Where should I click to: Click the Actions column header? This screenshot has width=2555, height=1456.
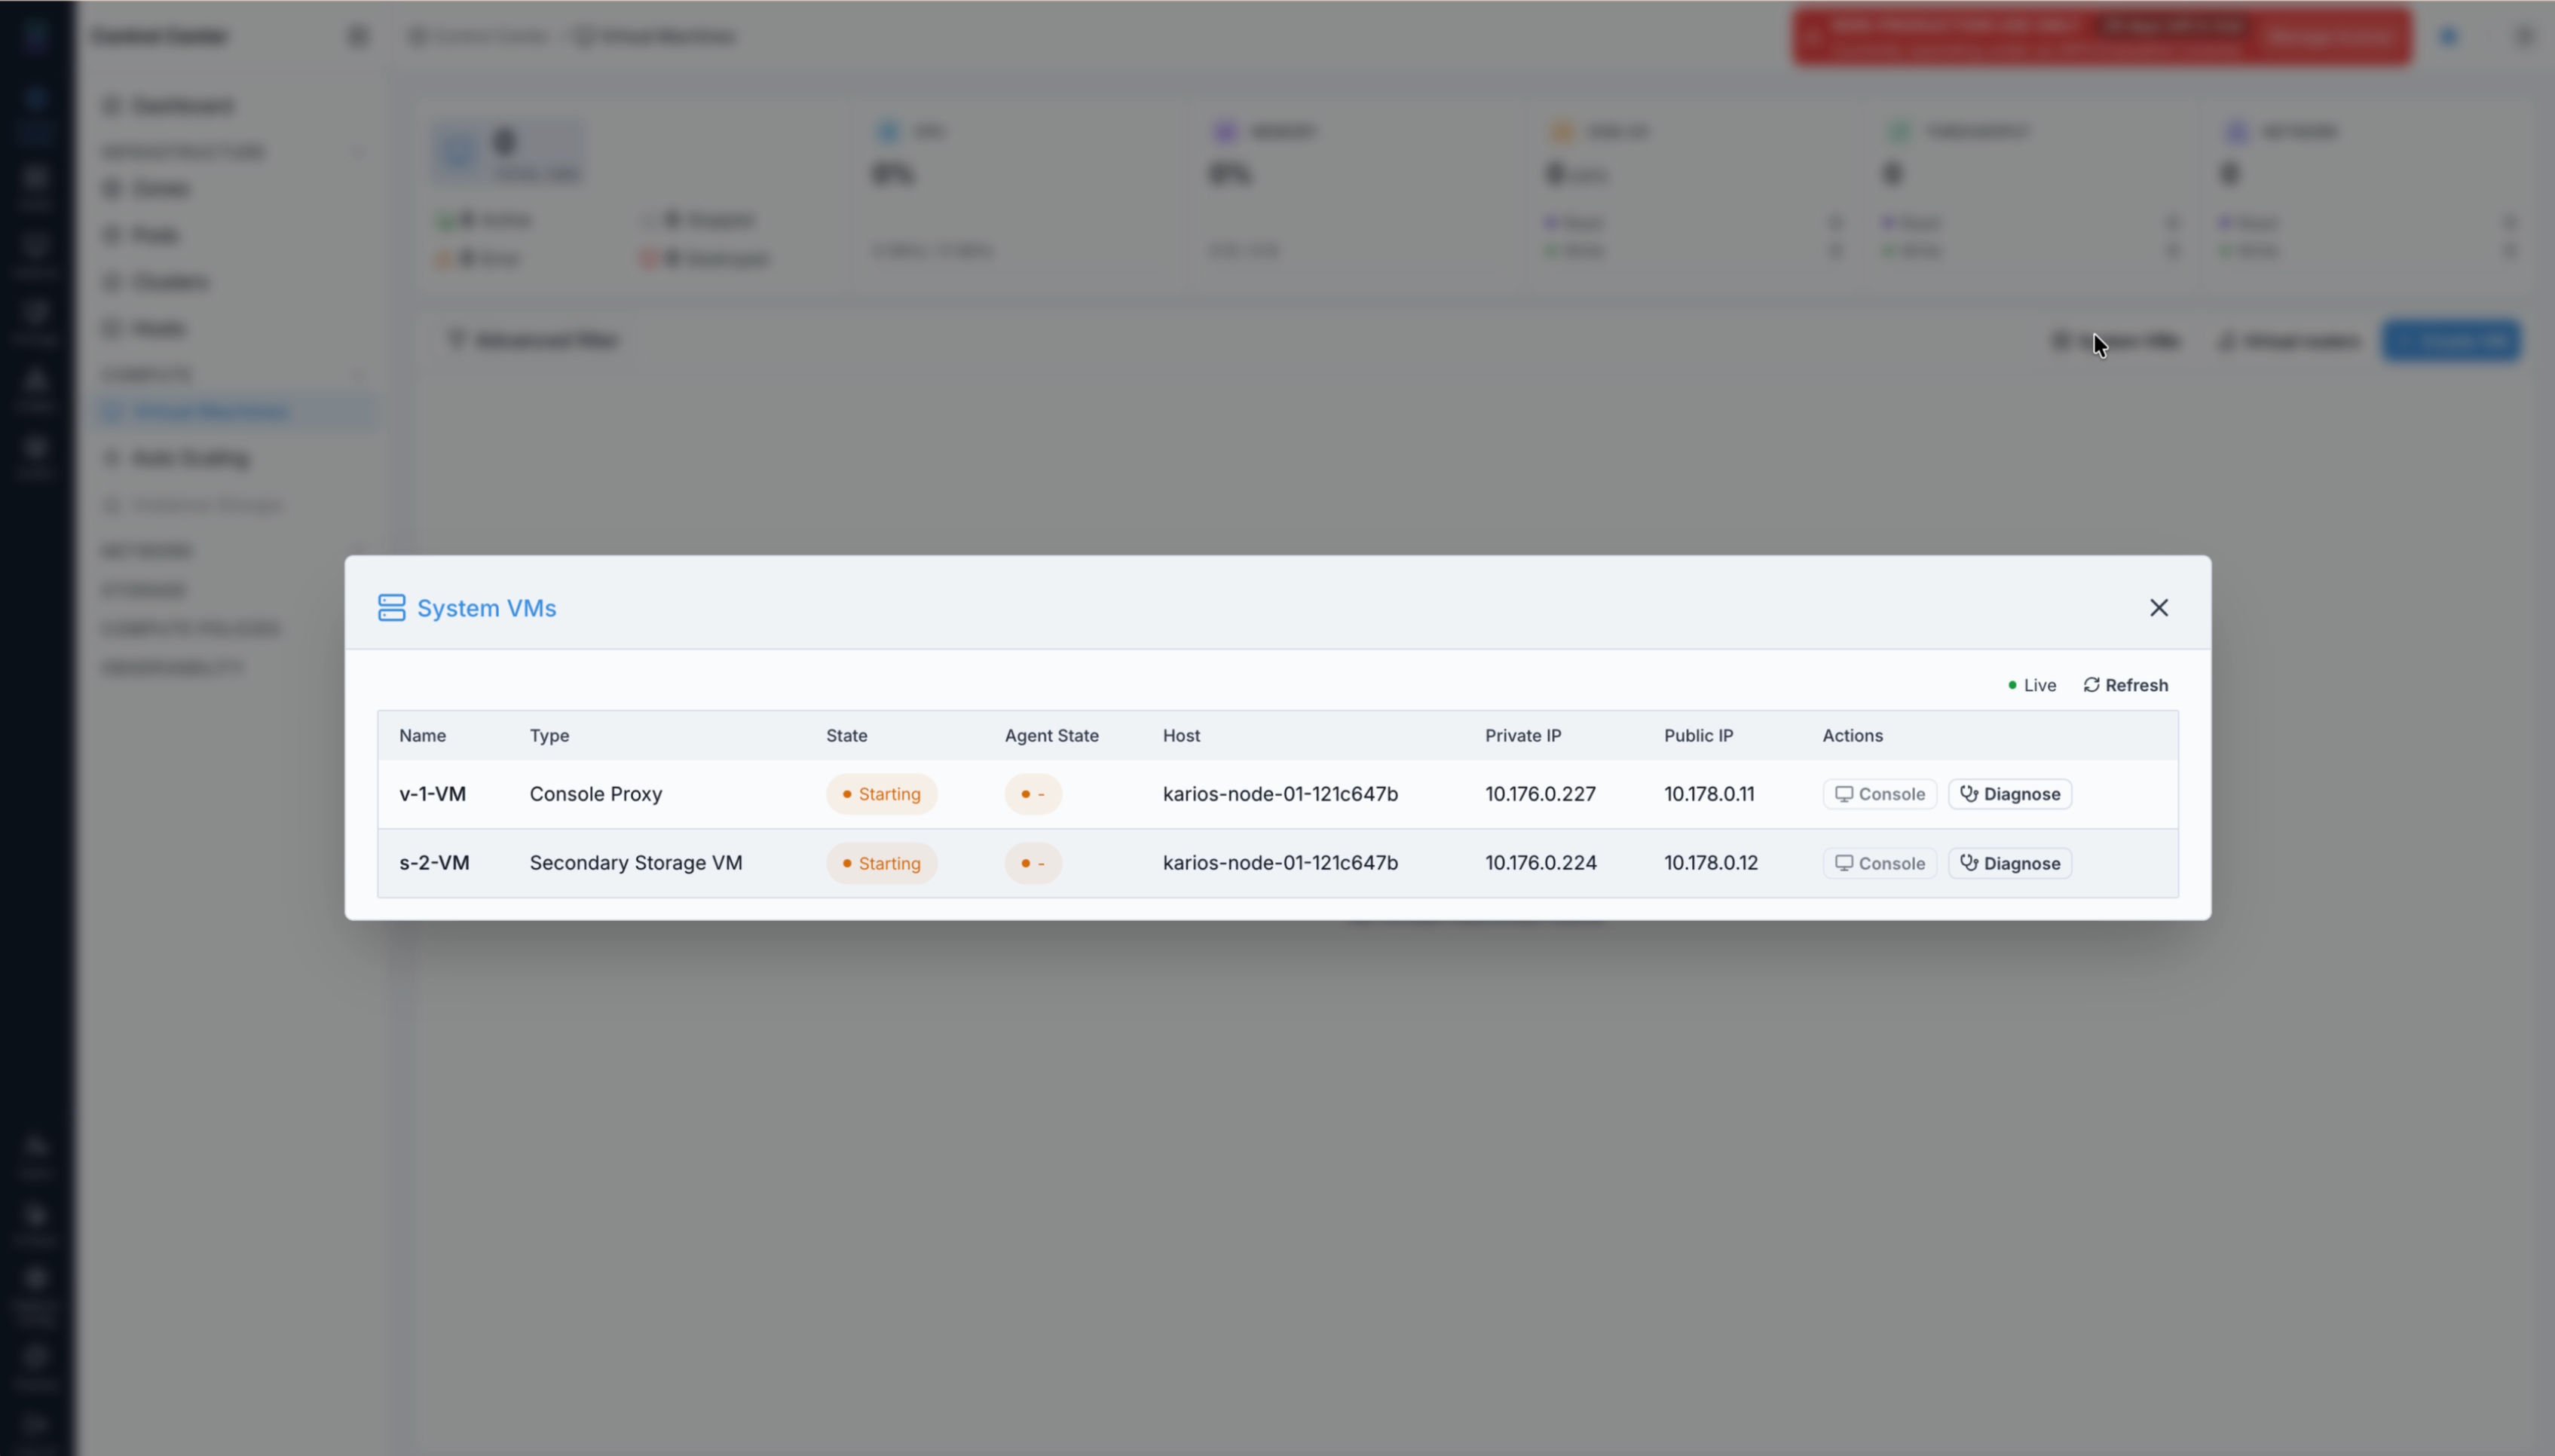point(1852,736)
